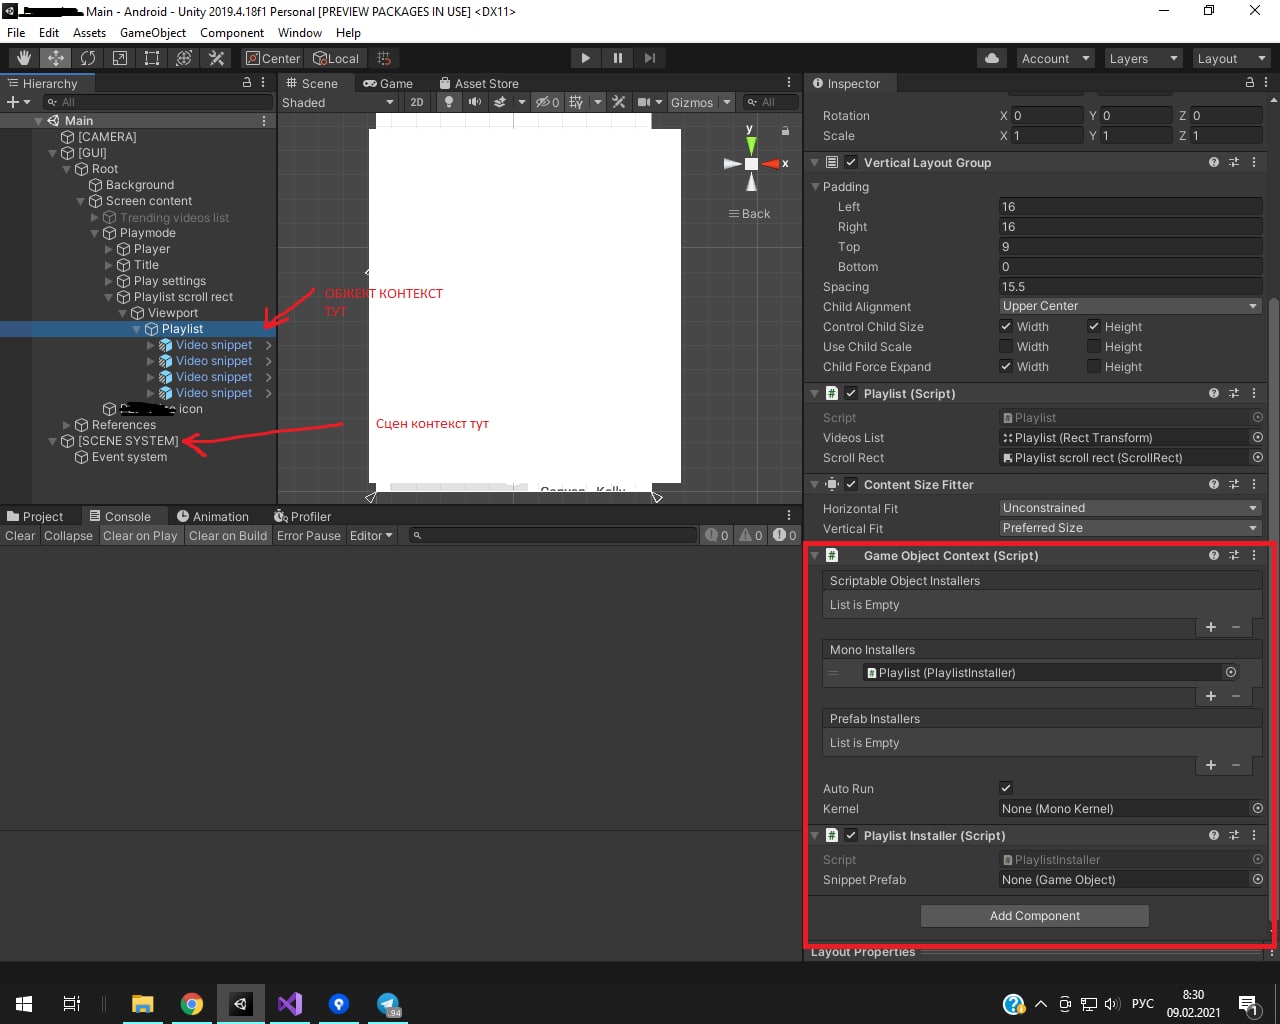
Task: Toggle Center pivot mode button
Action: [x=273, y=58]
